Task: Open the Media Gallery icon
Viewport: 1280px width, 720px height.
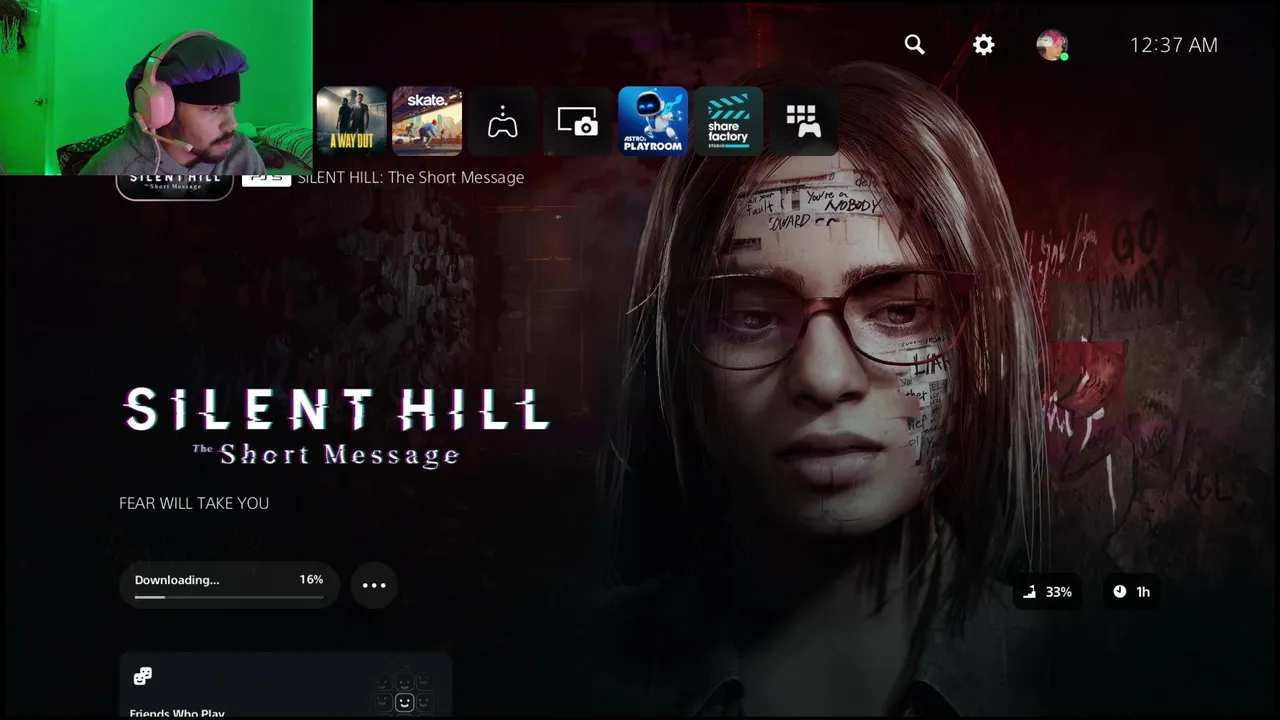Action: pyautogui.click(x=578, y=121)
